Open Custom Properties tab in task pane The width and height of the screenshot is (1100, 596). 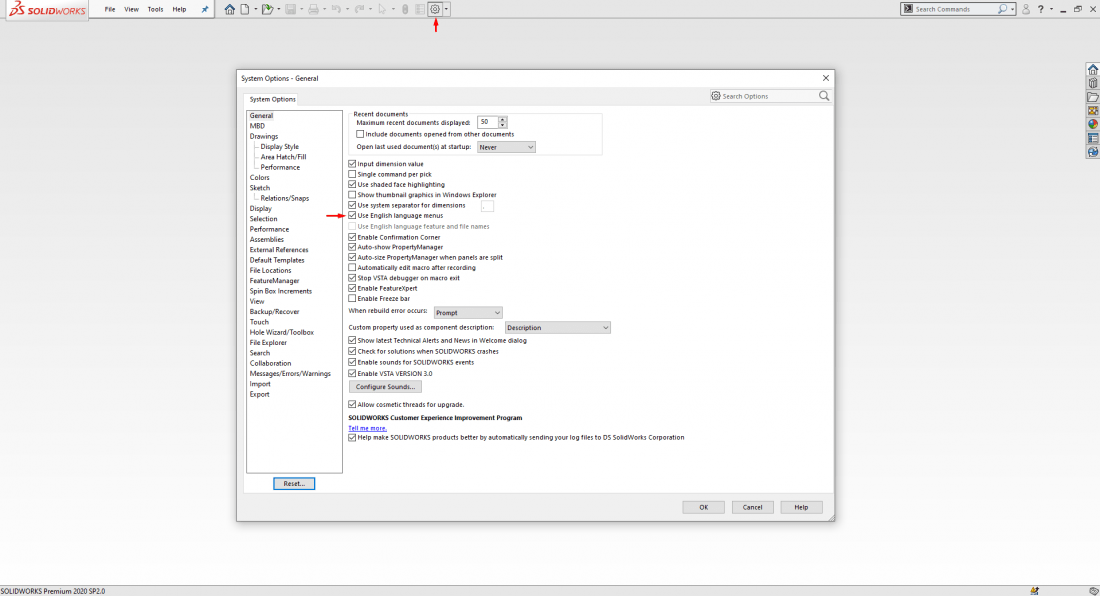pyautogui.click(x=1092, y=138)
